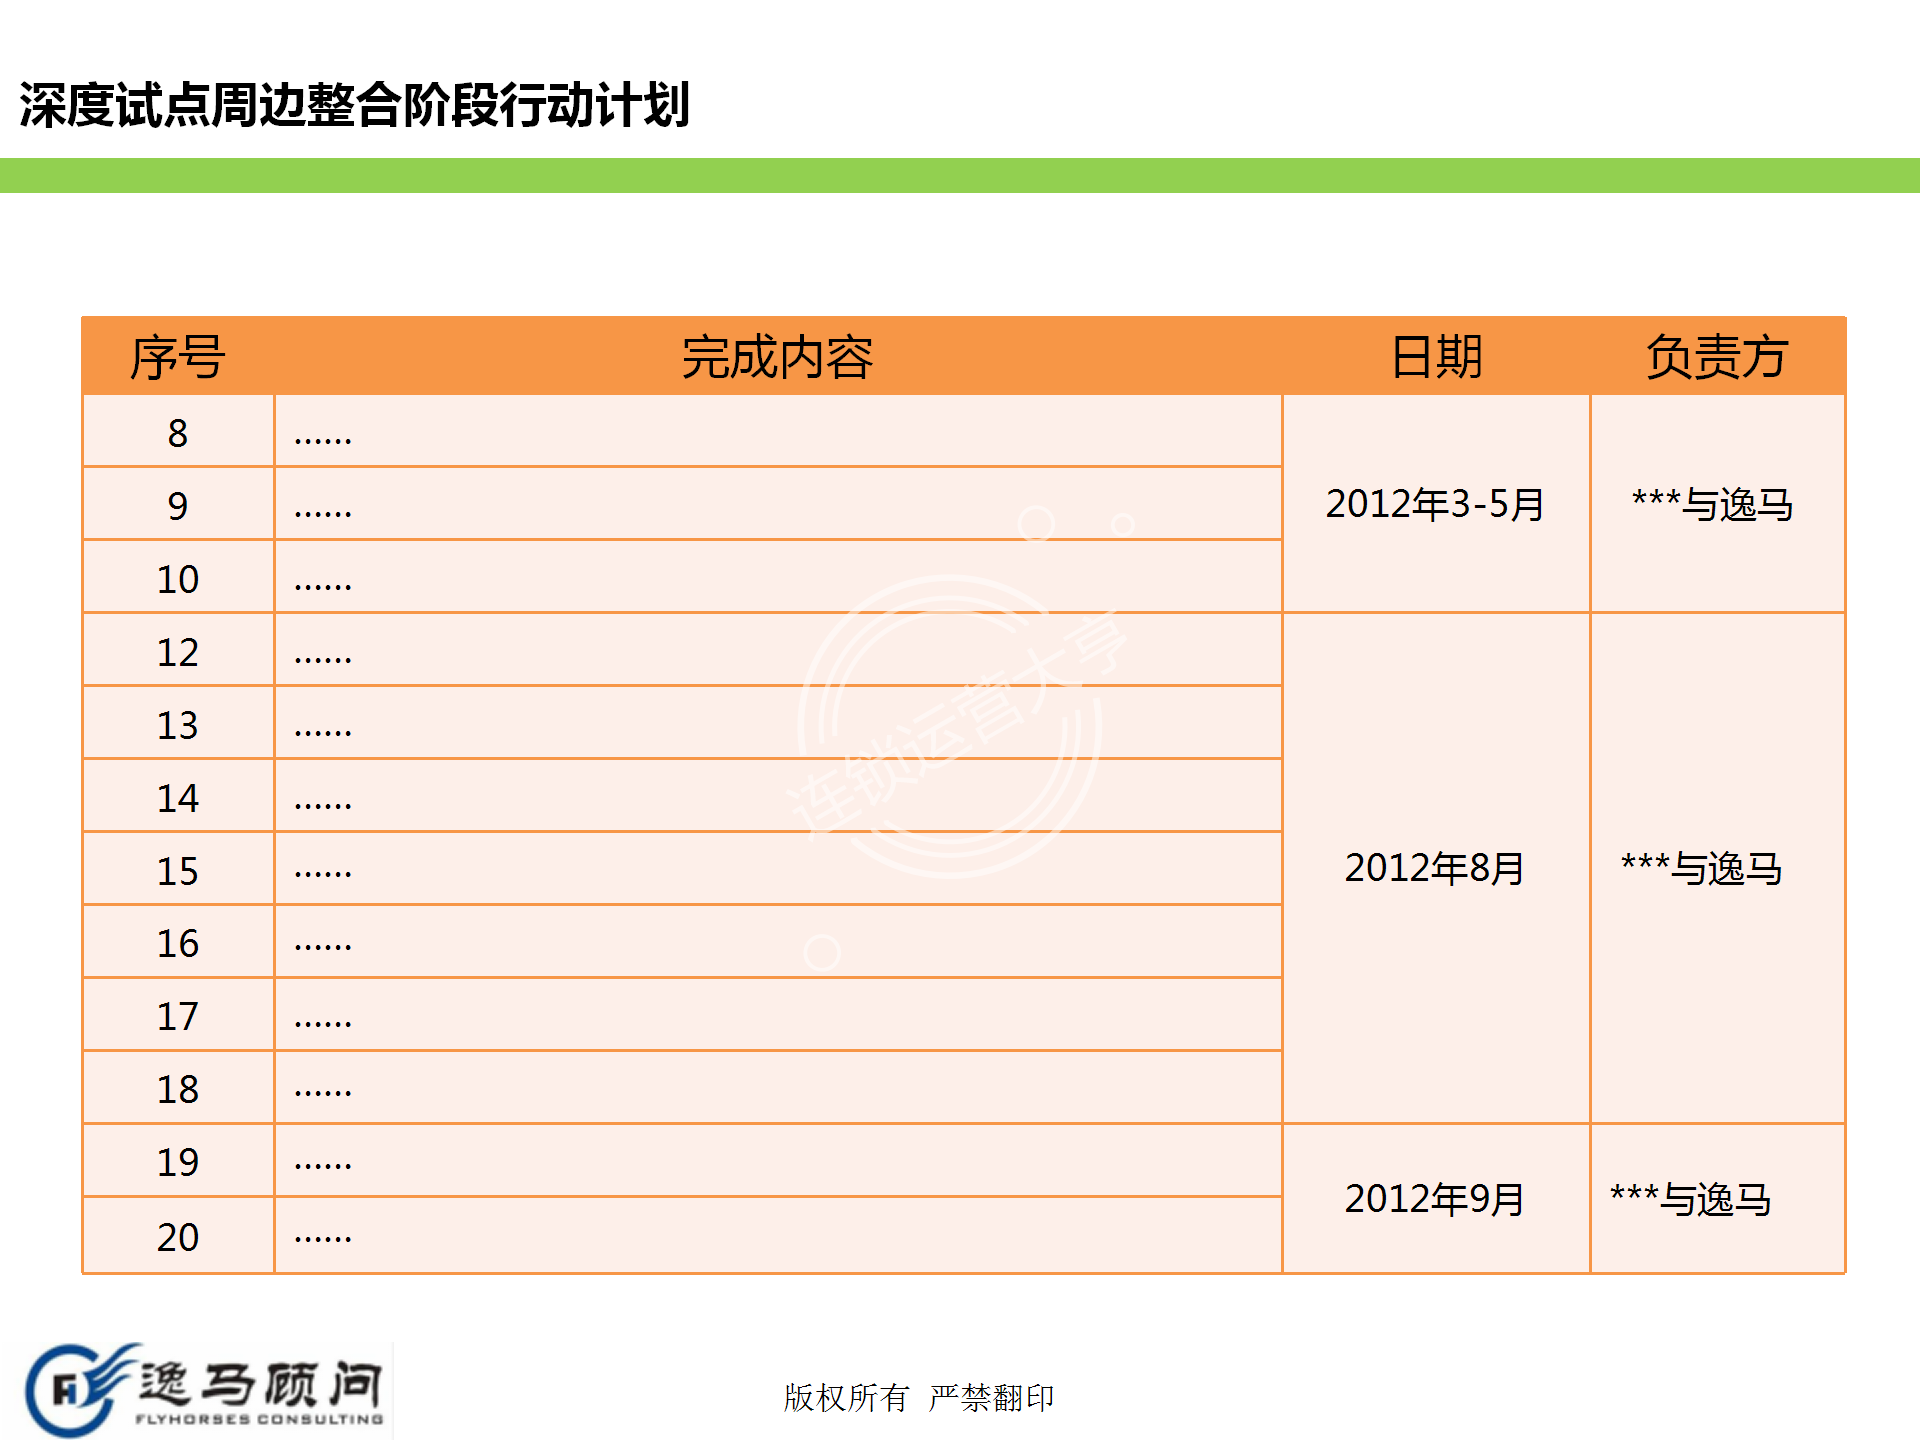Select the 序号 column header
Screen dimensions: 1920x1440
[x=178, y=357]
